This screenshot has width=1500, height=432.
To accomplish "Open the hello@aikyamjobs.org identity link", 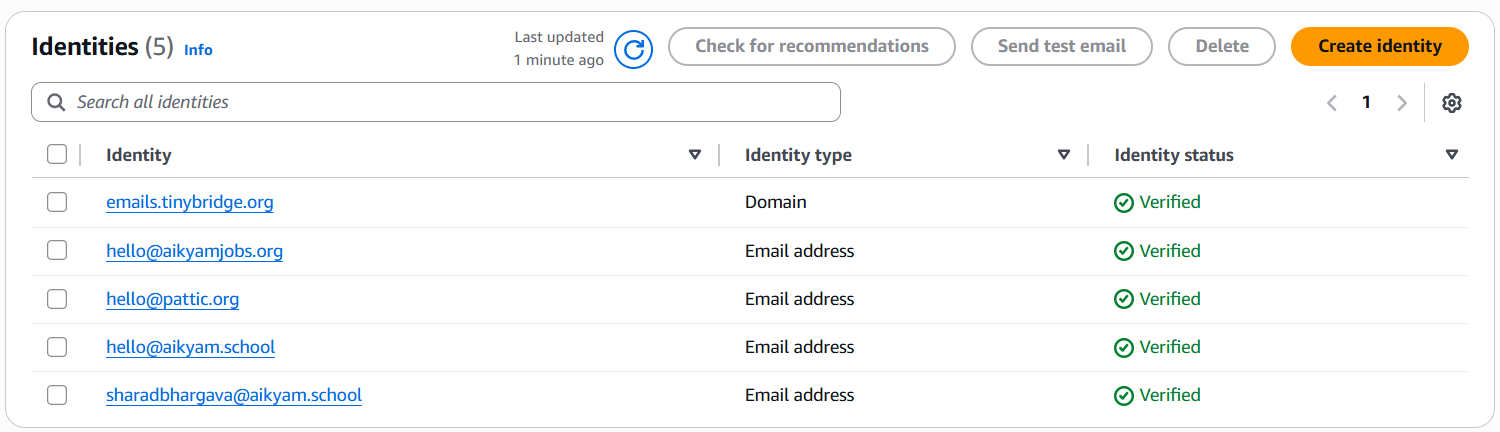I will tap(194, 251).
